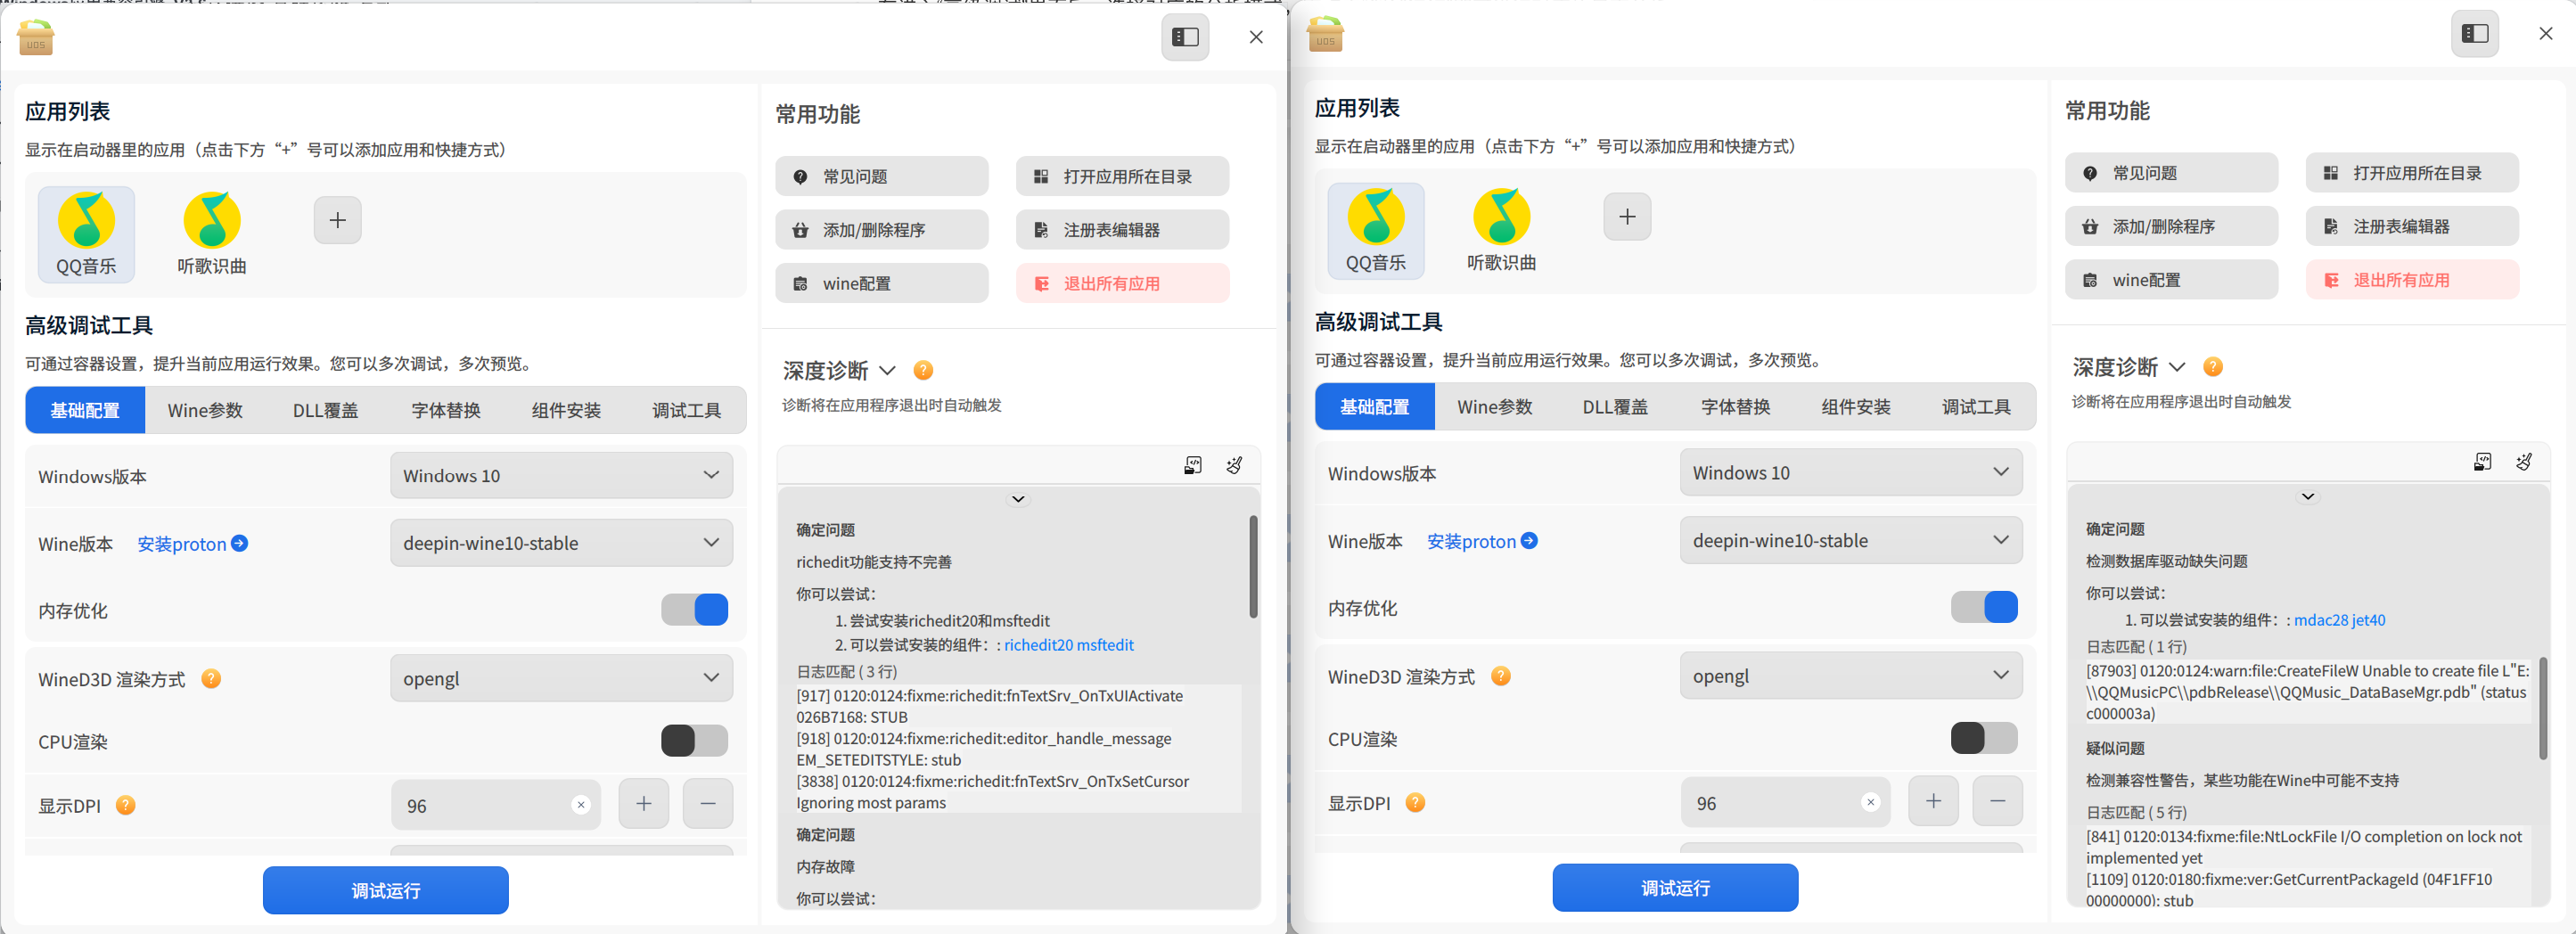Viewport: 2576px width, 934px height.
Task: Click DPI field showing 96, right window
Action: click(x=1786, y=802)
